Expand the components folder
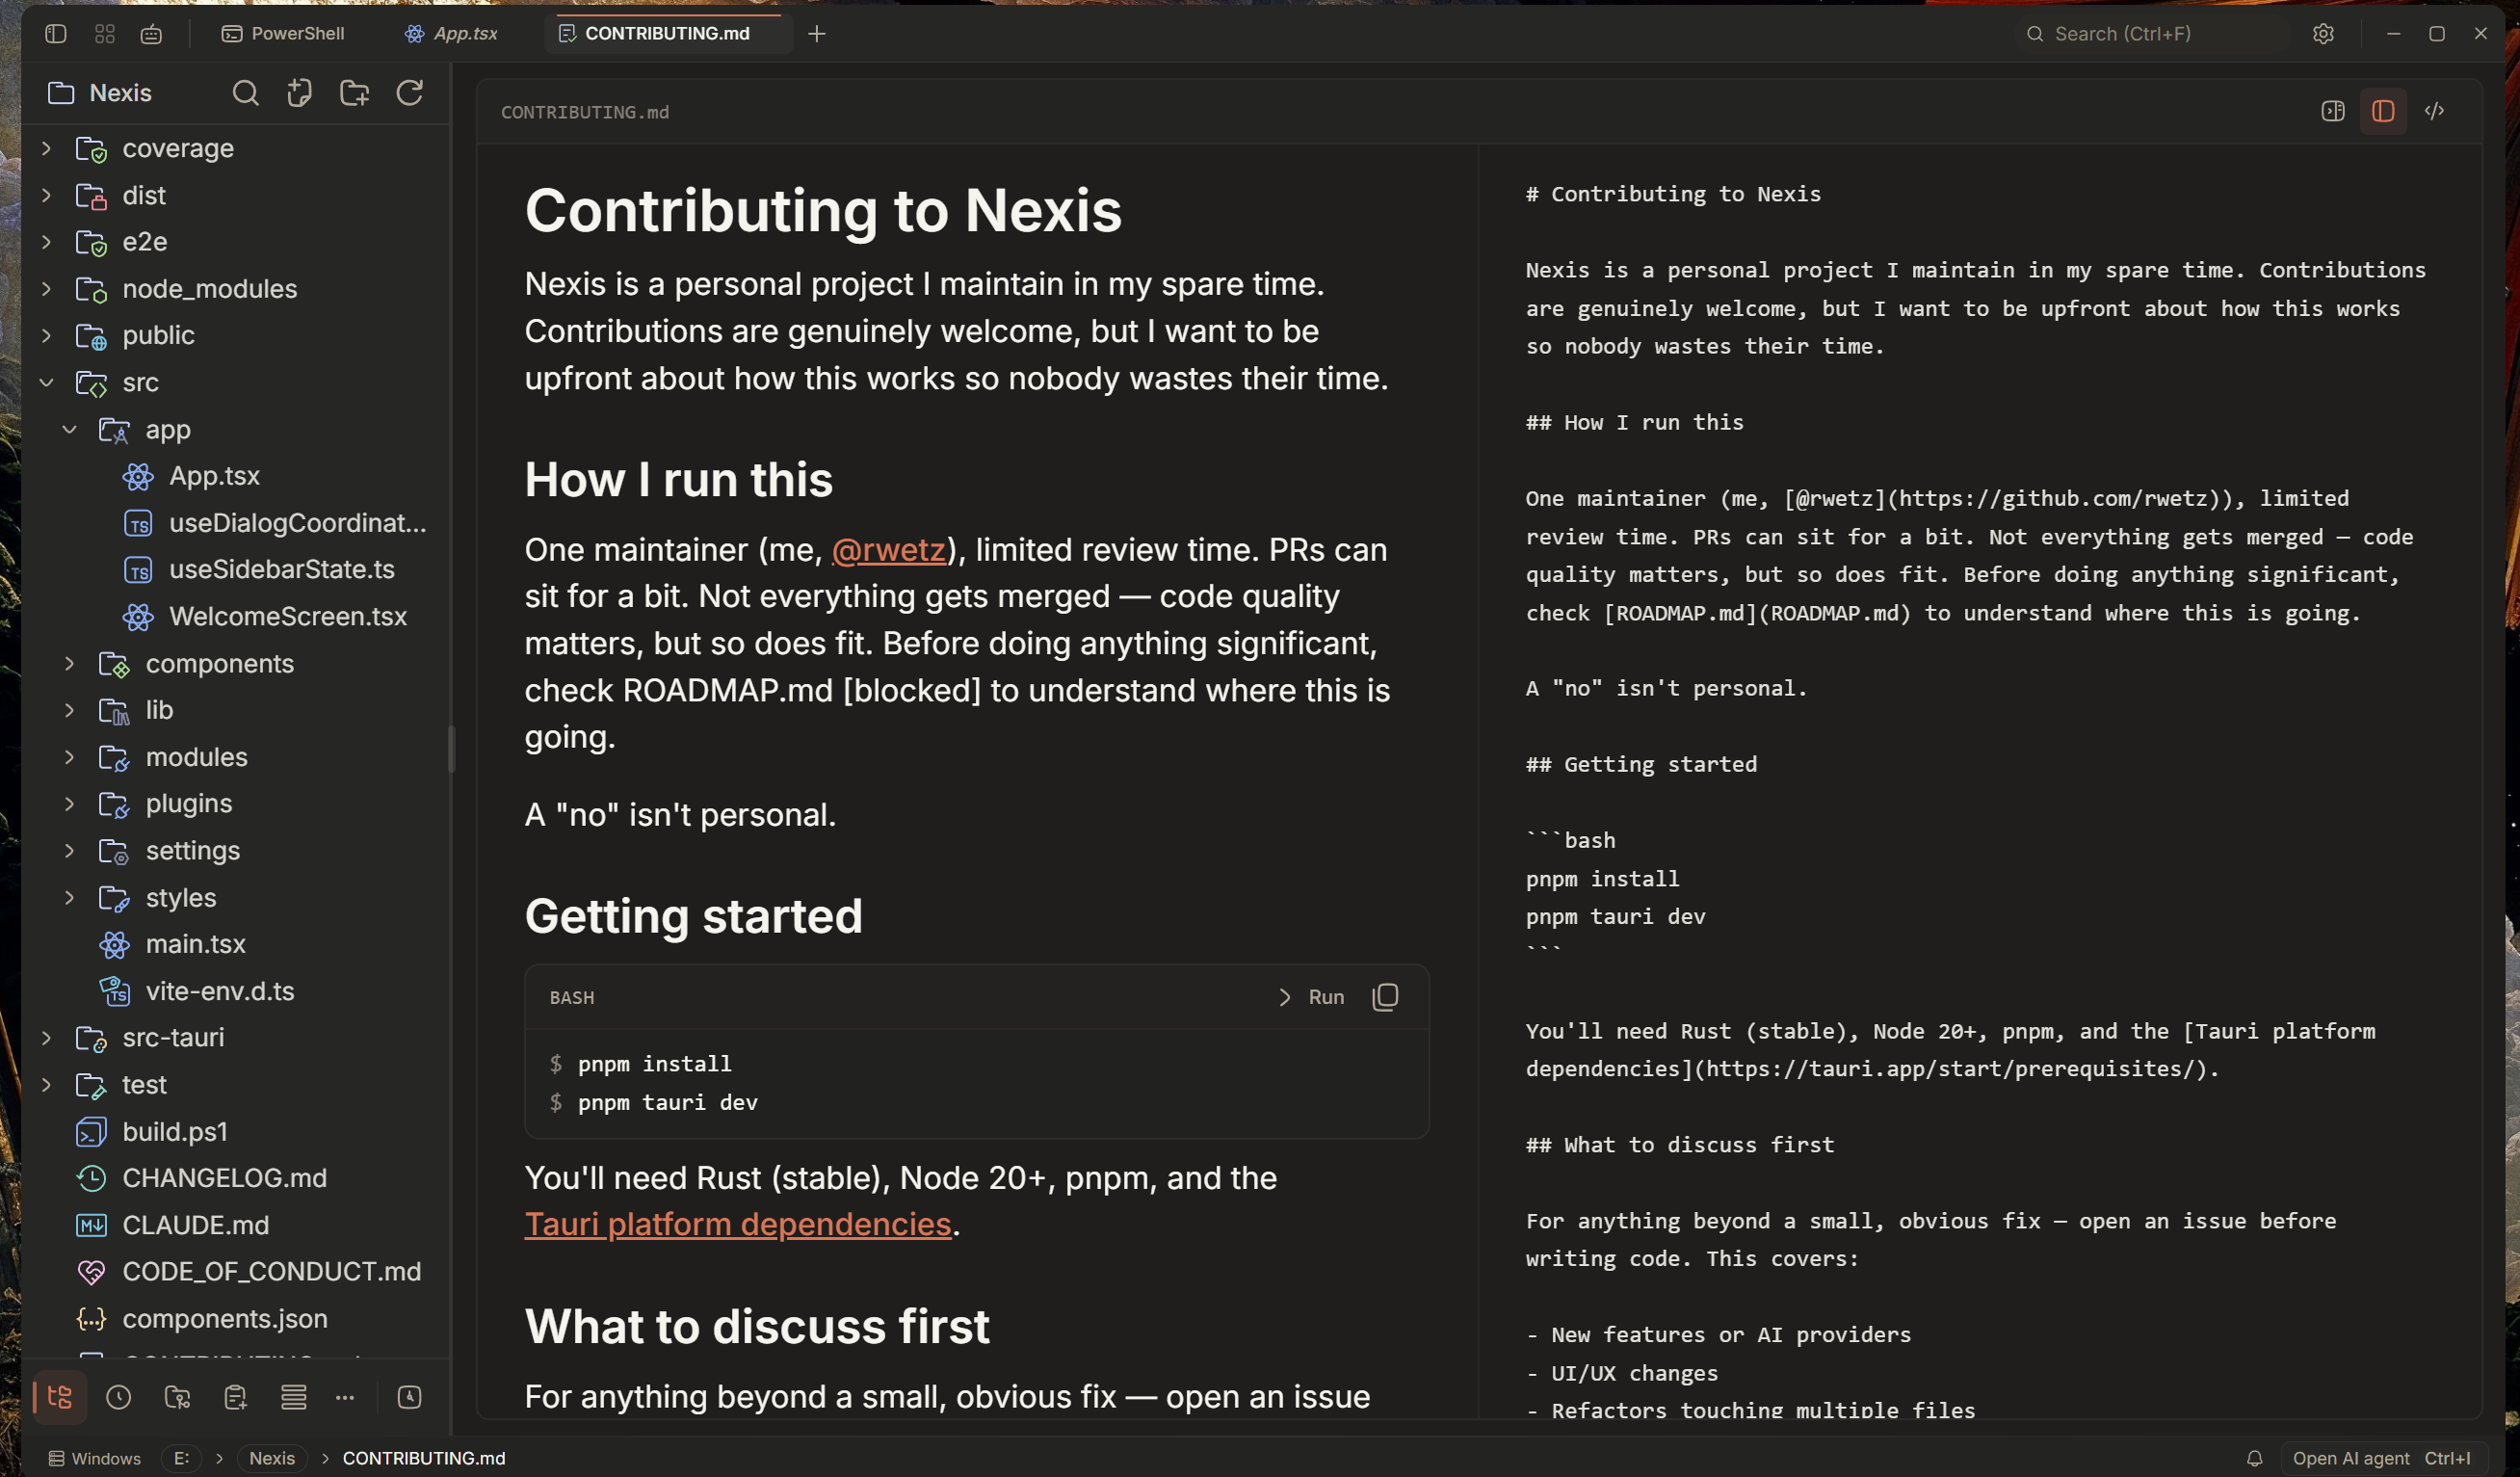This screenshot has height=1477, width=2520. (x=69, y=664)
